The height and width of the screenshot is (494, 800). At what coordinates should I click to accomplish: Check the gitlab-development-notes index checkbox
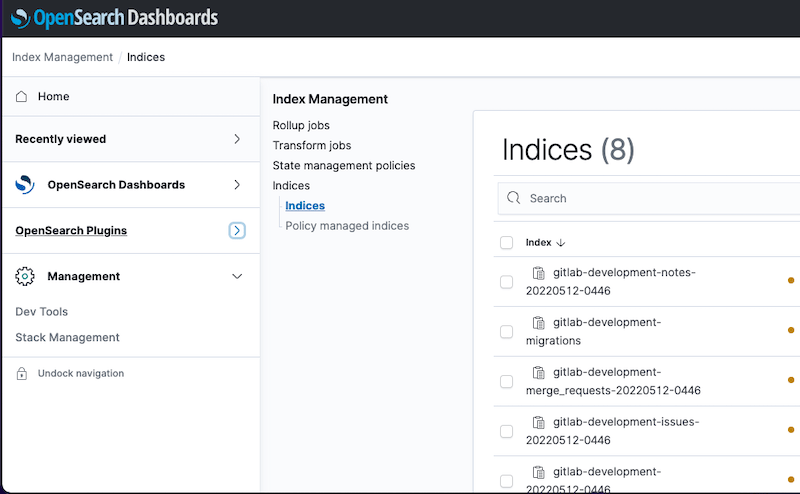(x=506, y=282)
